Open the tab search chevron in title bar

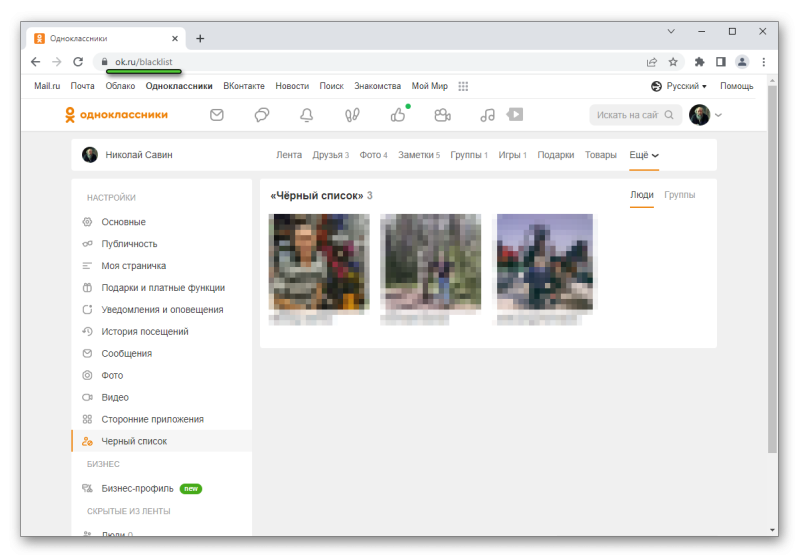coord(671,32)
